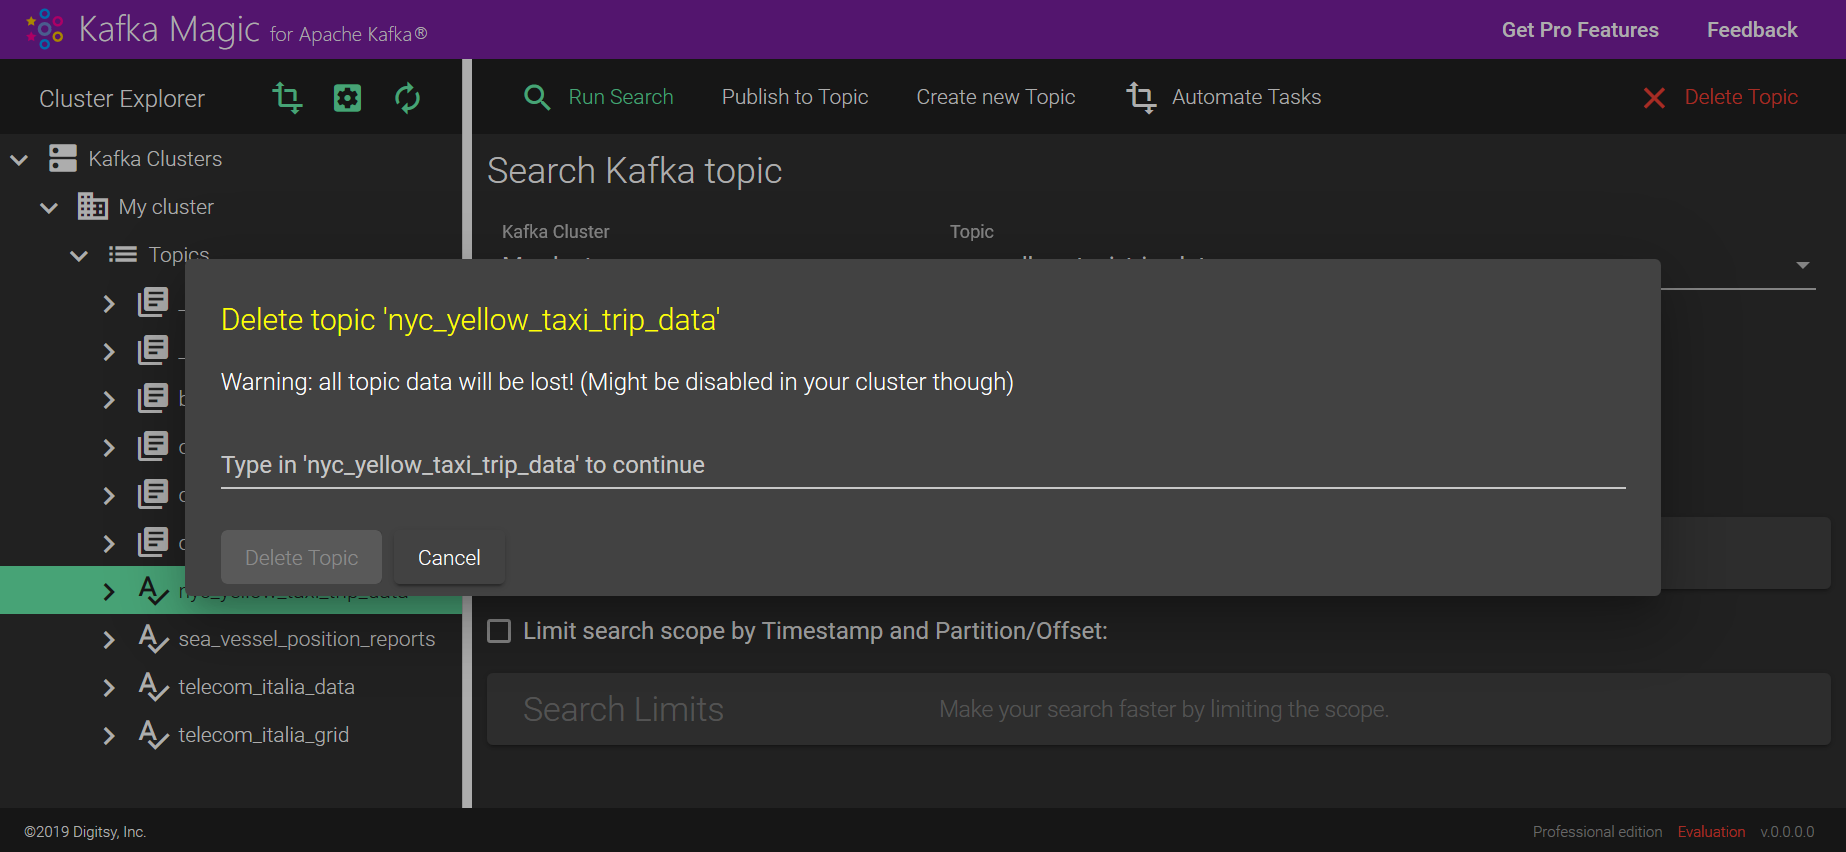Click the '©2019 Digitsy, Inc.' footer text
1846x852 pixels.
point(85,832)
